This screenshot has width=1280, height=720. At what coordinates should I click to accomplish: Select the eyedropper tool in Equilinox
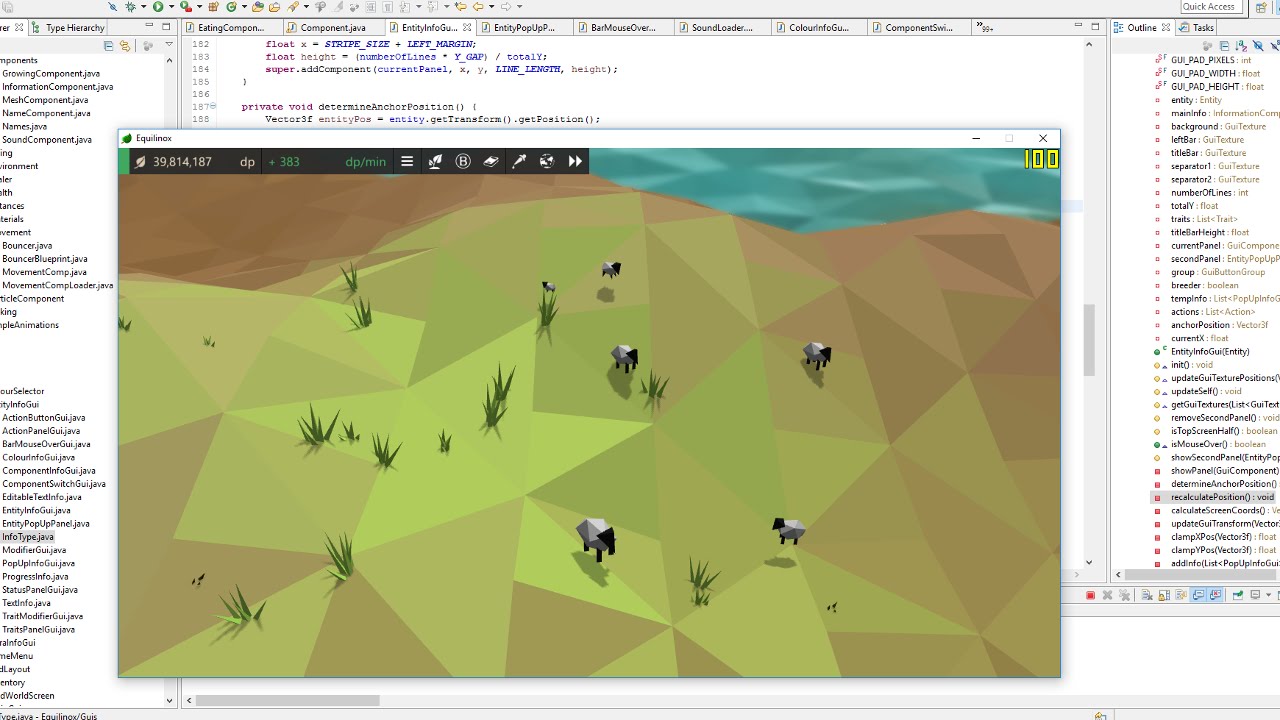pyautogui.click(x=519, y=161)
